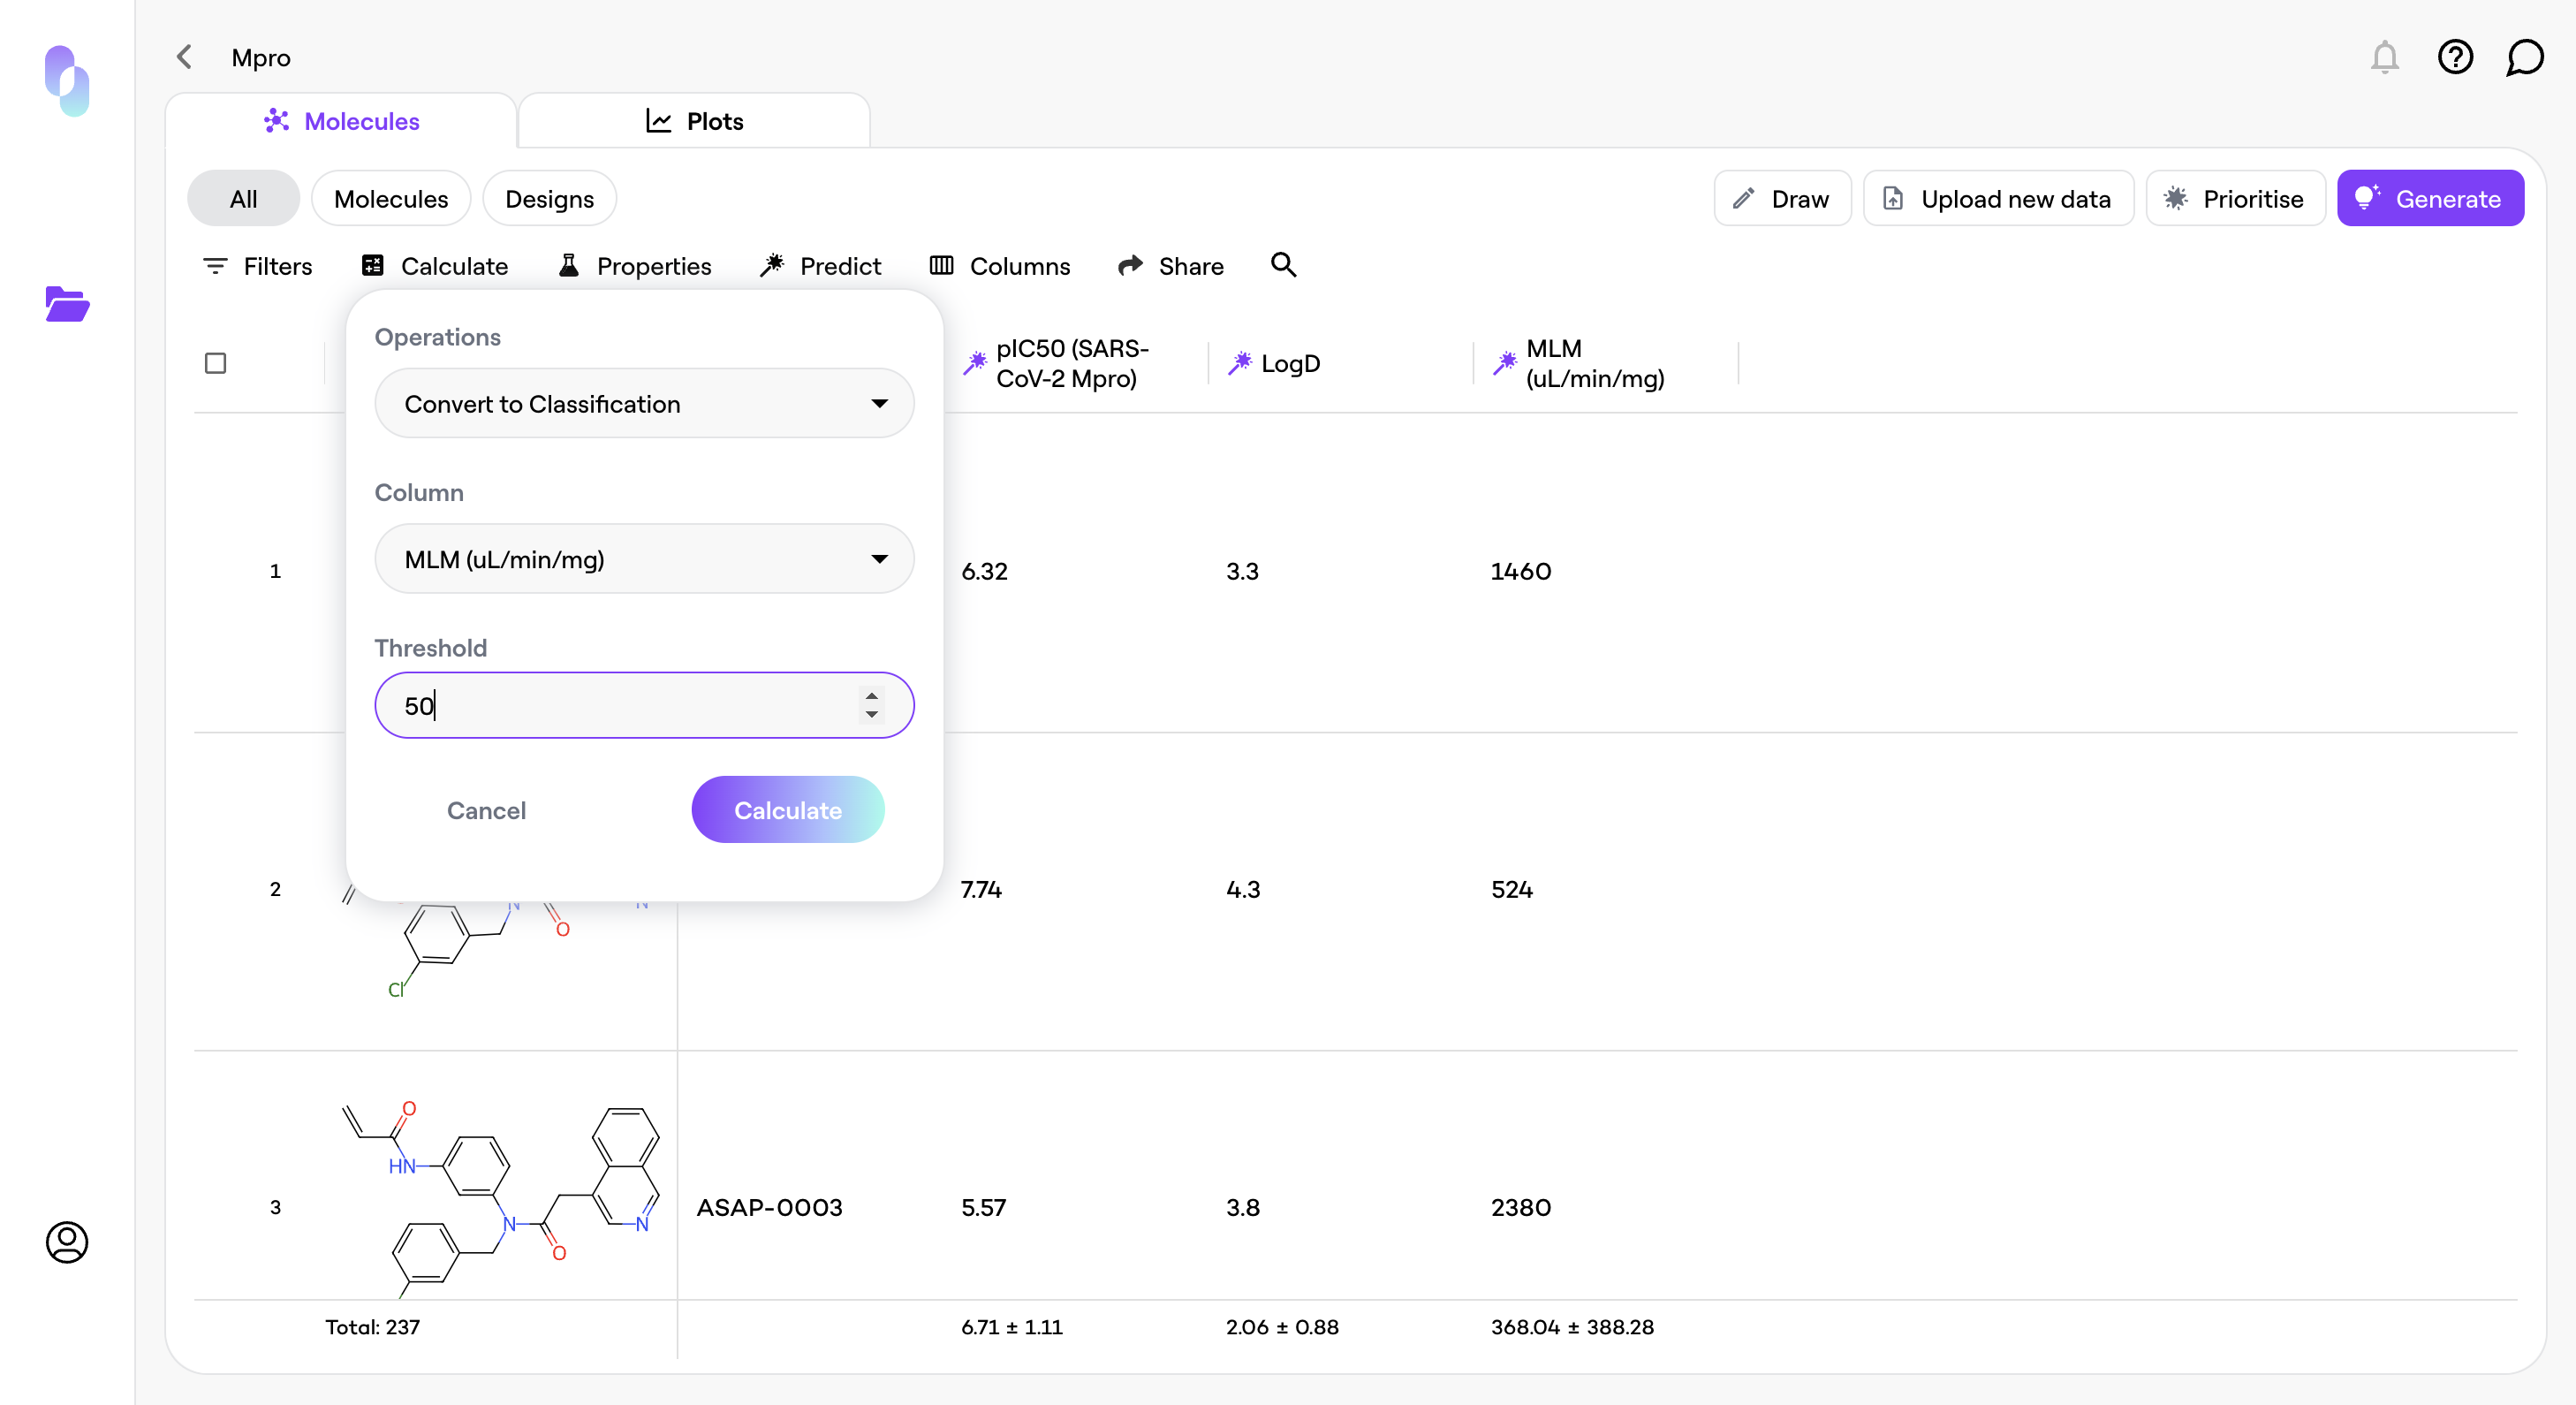Open the Filters menu
Image resolution: width=2576 pixels, height=1405 pixels.
click(258, 266)
